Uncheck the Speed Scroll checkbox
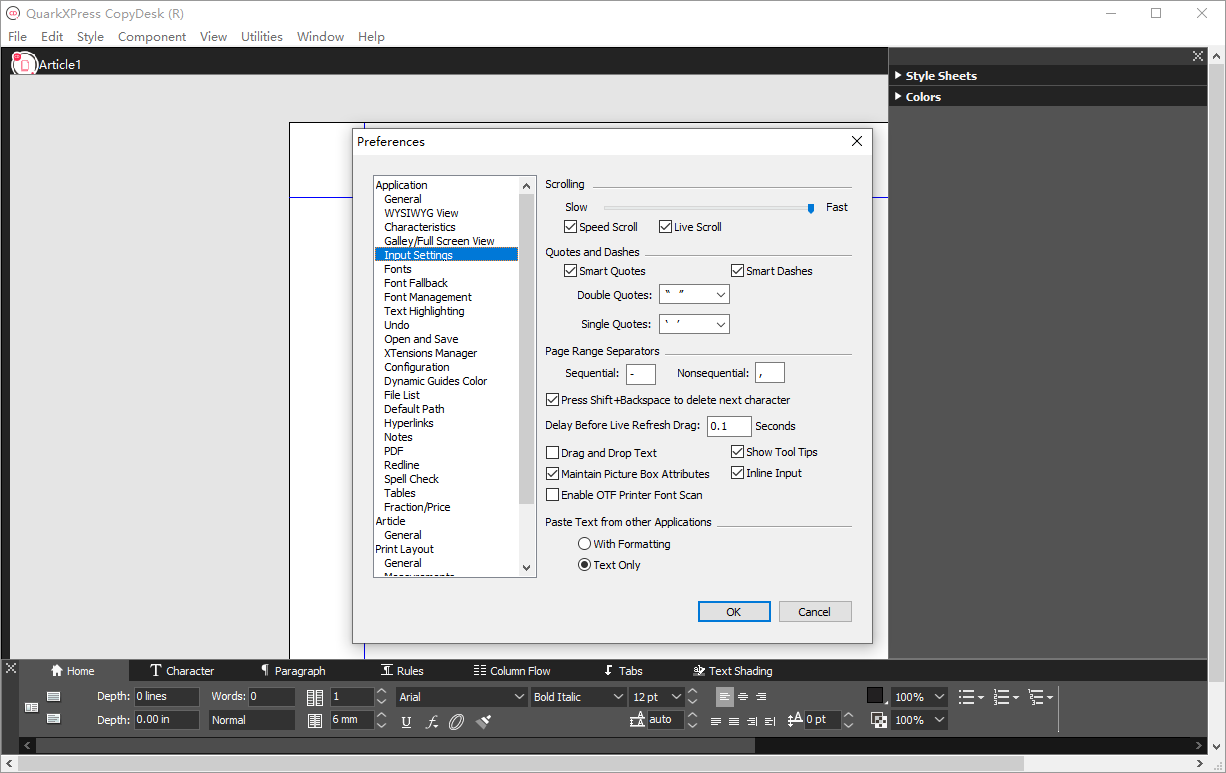Screen dimensions: 1226x773 click(x=570, y=227)
